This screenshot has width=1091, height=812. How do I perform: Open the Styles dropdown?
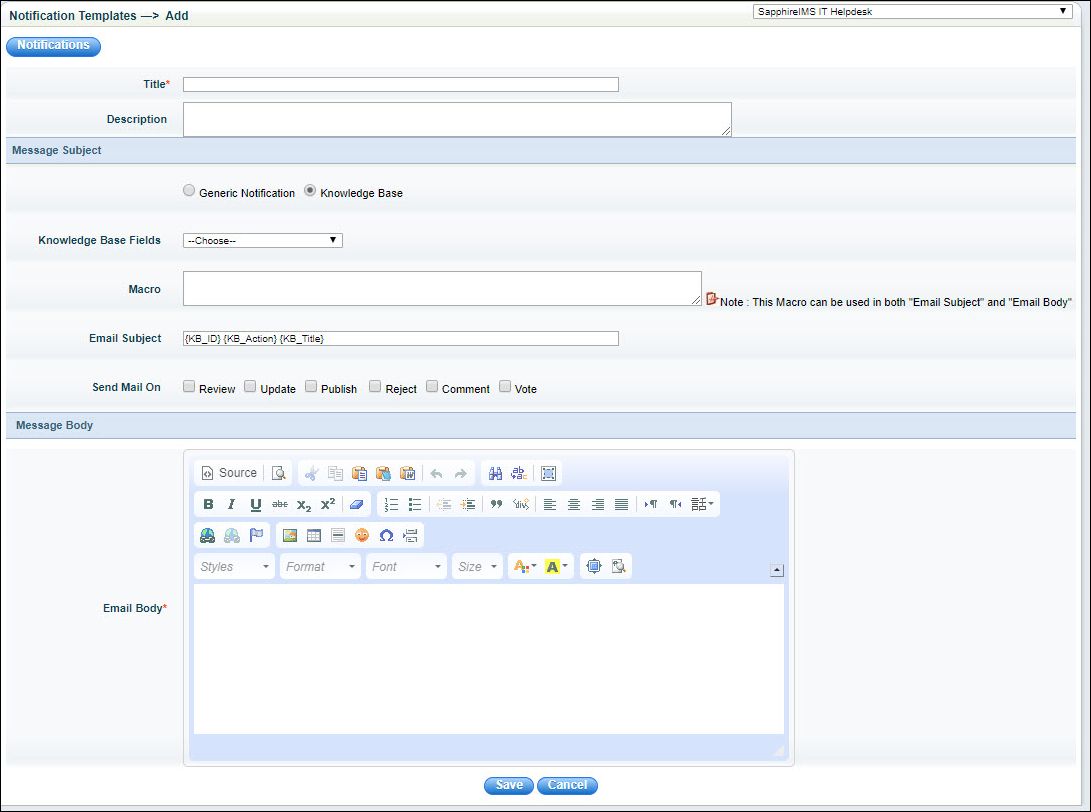(x=234, y=566)
